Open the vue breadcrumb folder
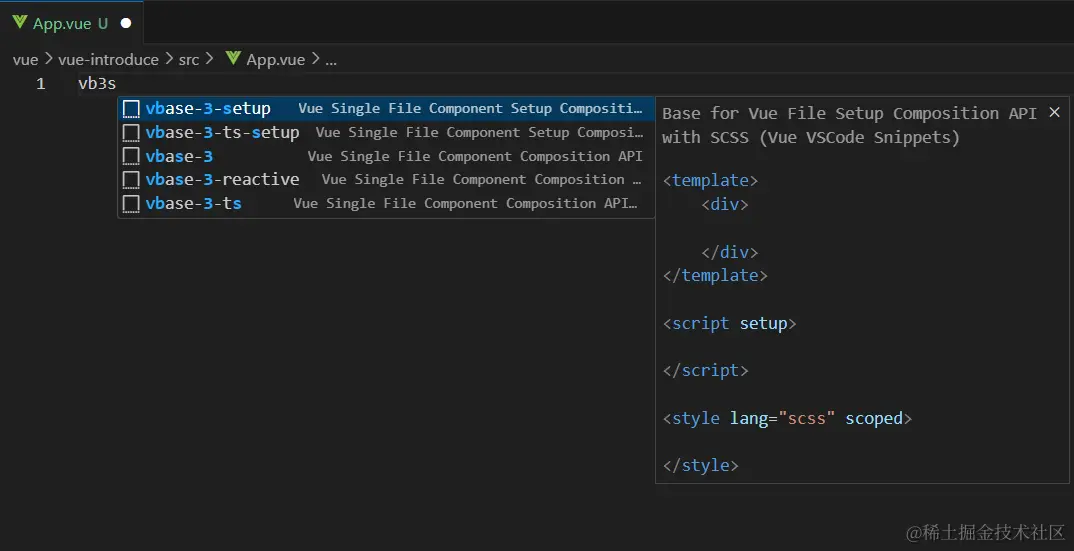The image size is (1074, 551). [x=25, y=60]
